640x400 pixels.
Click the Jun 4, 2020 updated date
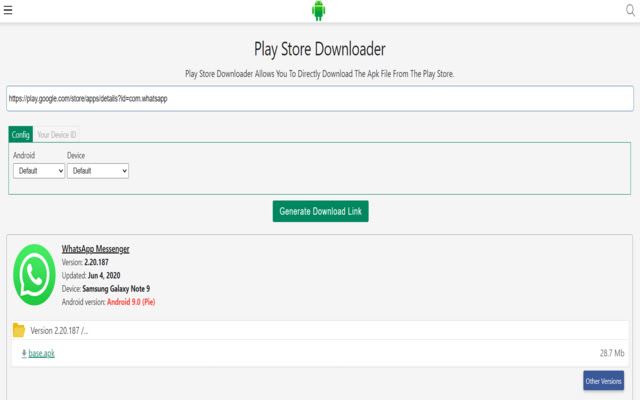coord(104,276)
